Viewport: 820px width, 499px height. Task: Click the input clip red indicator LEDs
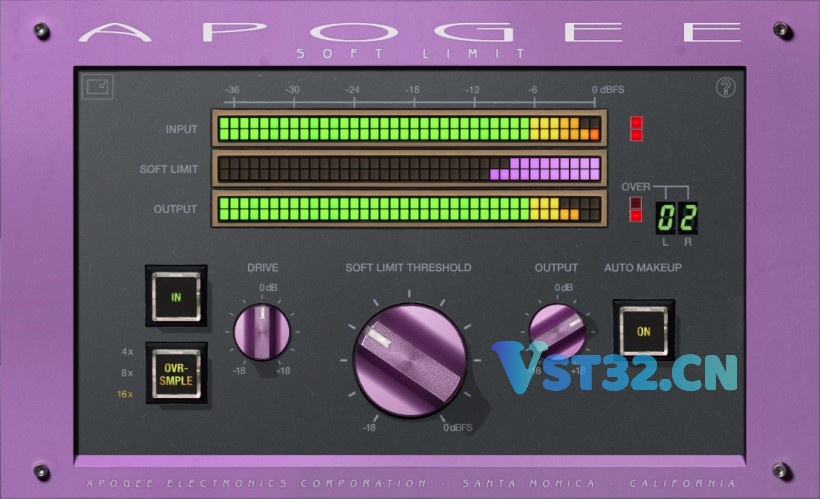636,129
